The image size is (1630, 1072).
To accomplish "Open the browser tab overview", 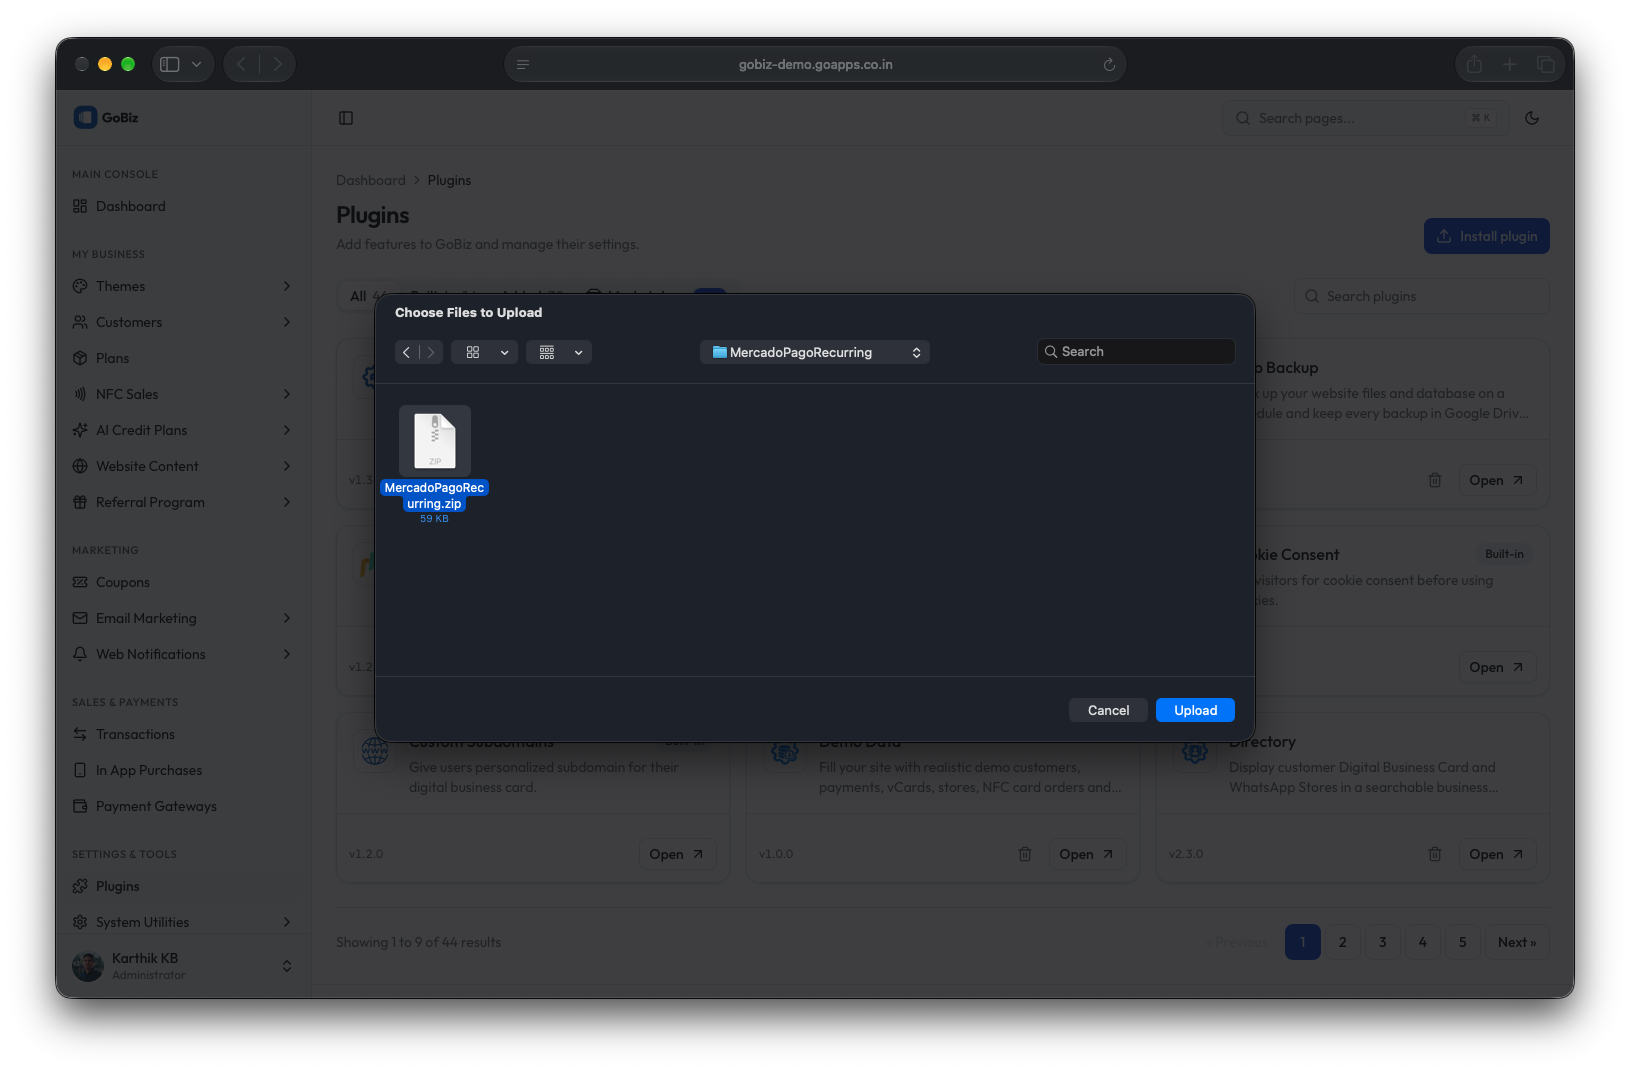I will [x=1546, y=64].
